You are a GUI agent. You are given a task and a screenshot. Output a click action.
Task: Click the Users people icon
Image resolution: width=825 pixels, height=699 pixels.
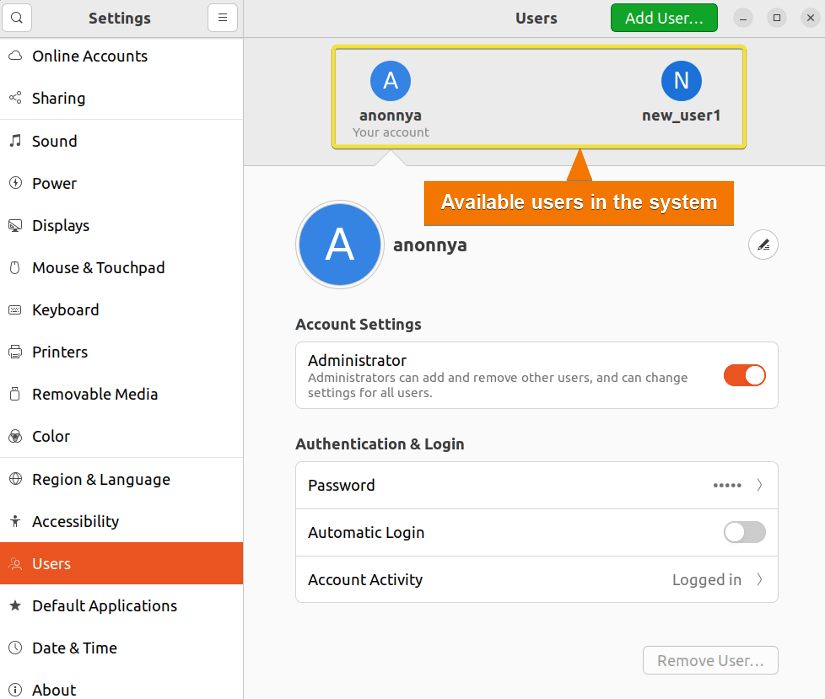coord(15,564)
